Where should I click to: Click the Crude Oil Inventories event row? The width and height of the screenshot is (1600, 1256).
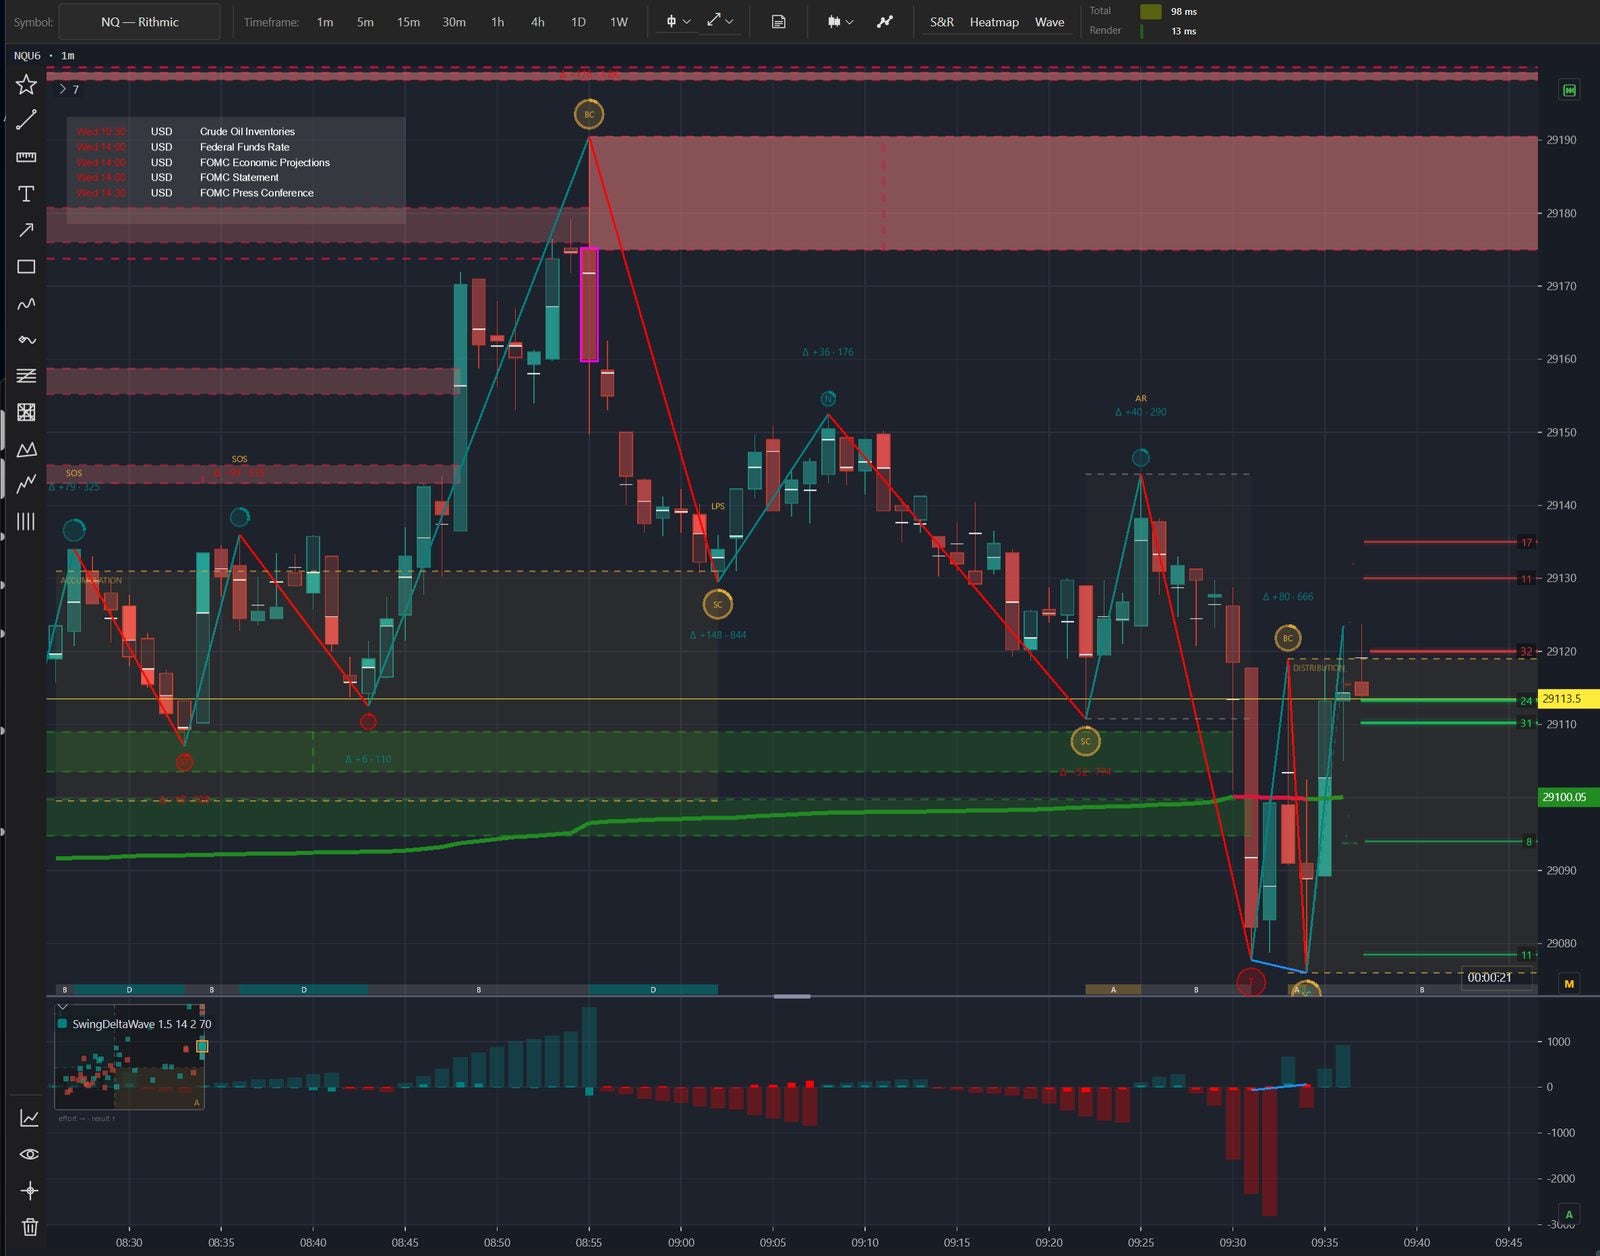point(235,132)
